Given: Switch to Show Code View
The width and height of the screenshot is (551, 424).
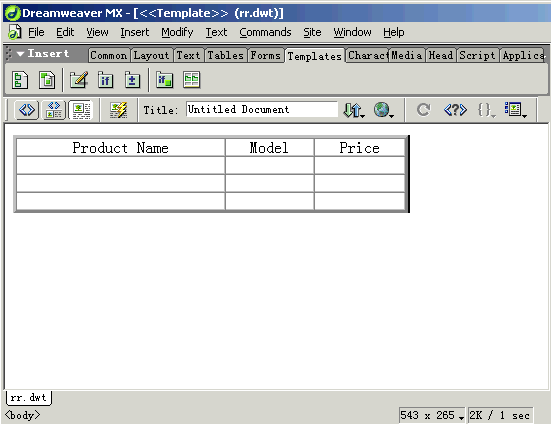Looking at the screenshot, I should [x=27, y=110].
